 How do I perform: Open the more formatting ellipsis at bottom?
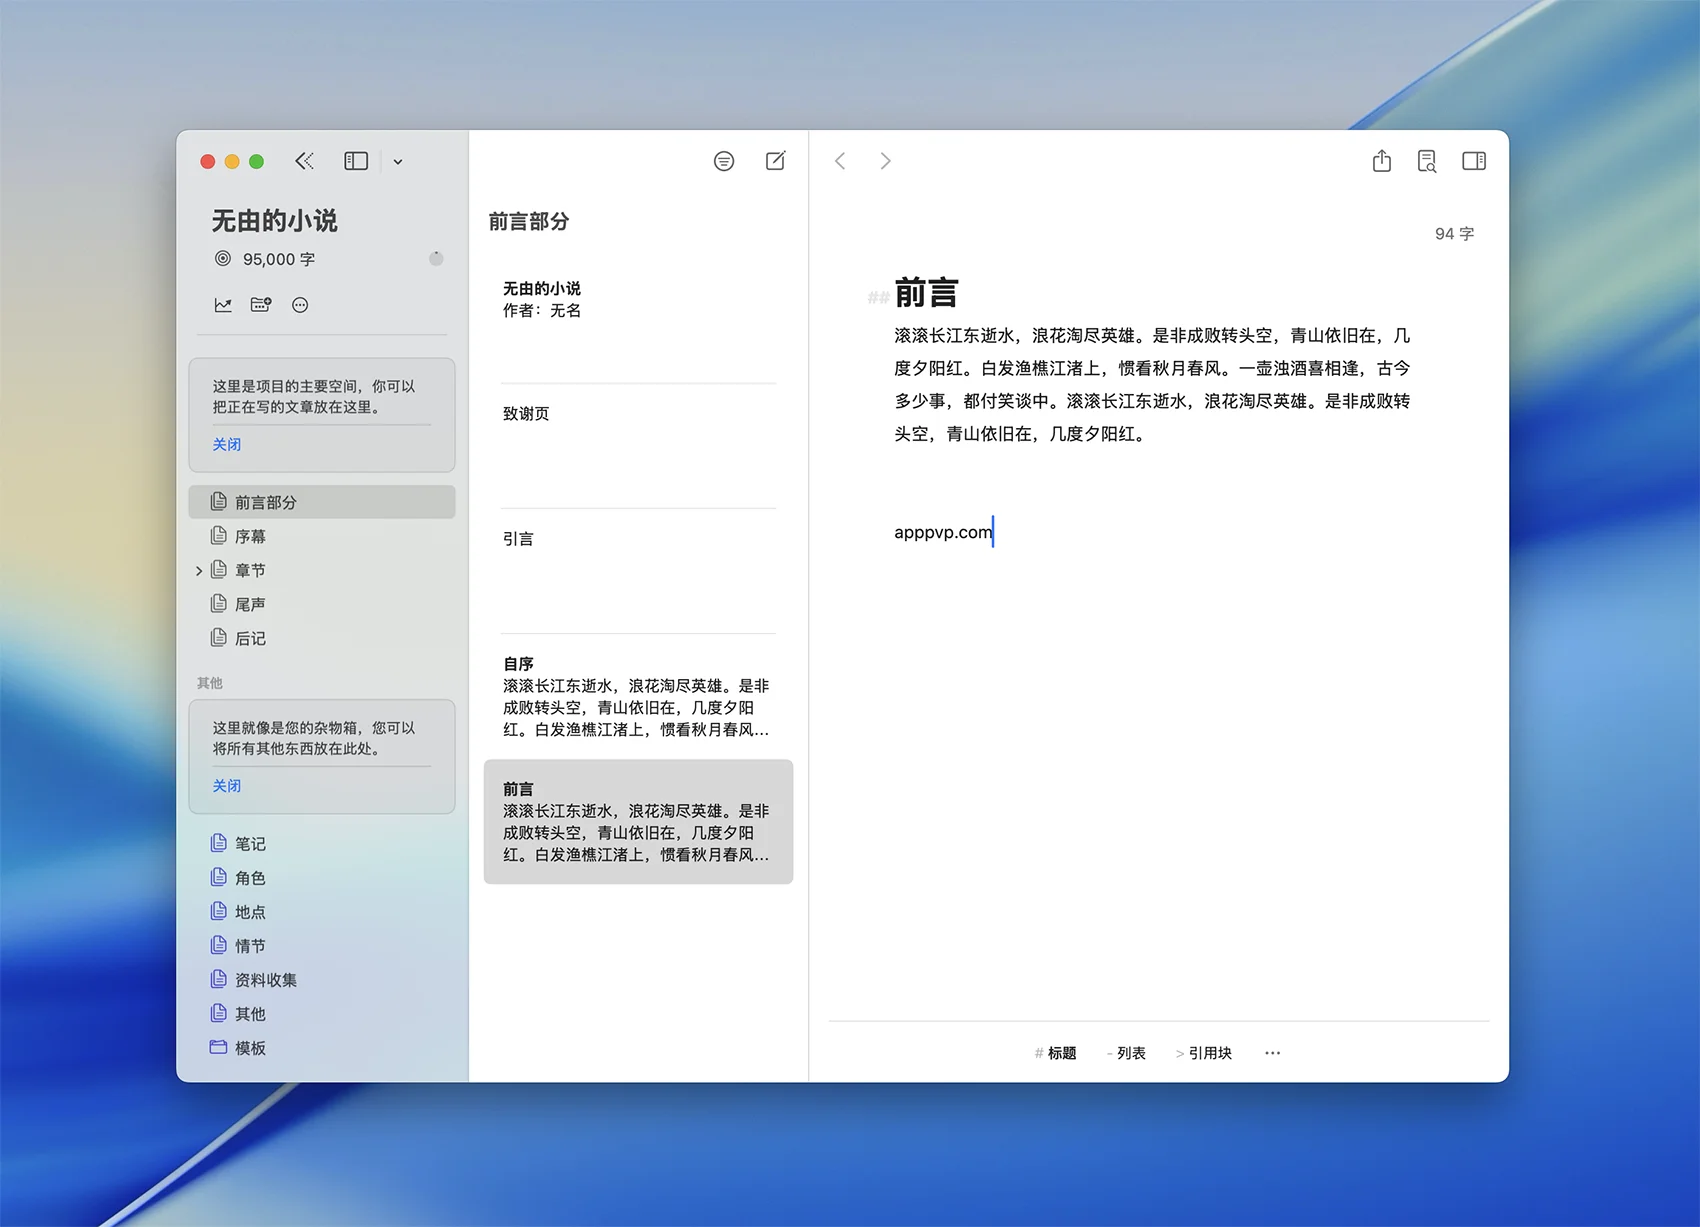[x=1272, y=1053]
